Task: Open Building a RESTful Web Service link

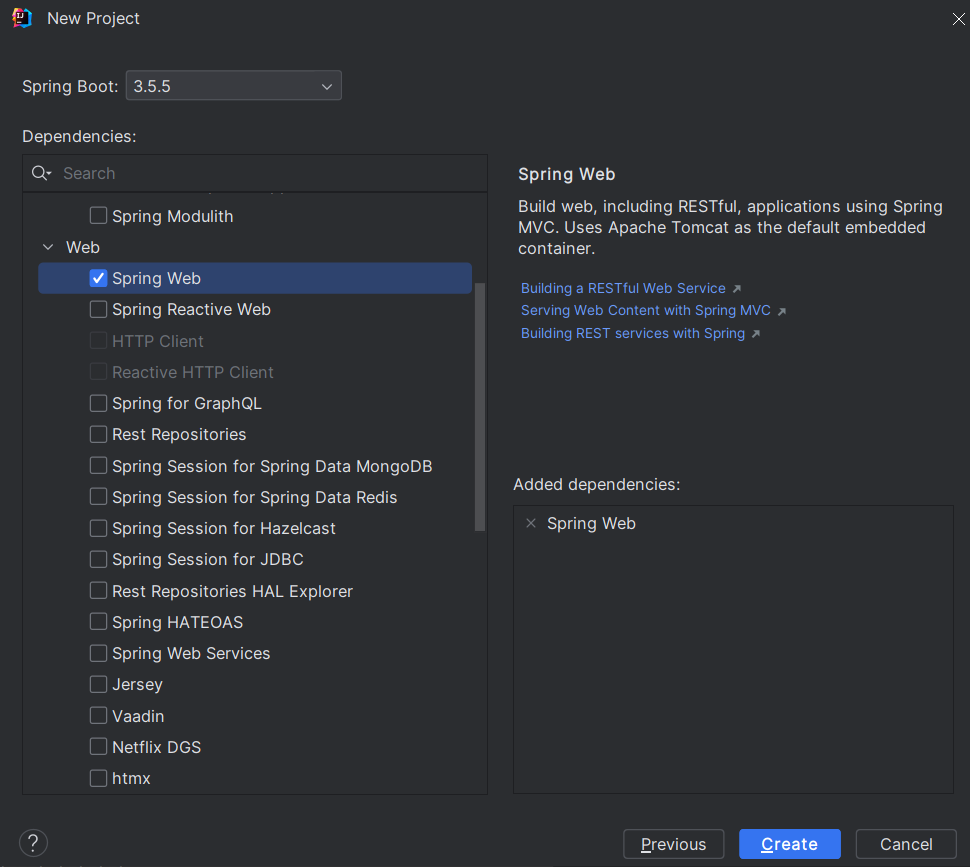Action: coord(623,289)
